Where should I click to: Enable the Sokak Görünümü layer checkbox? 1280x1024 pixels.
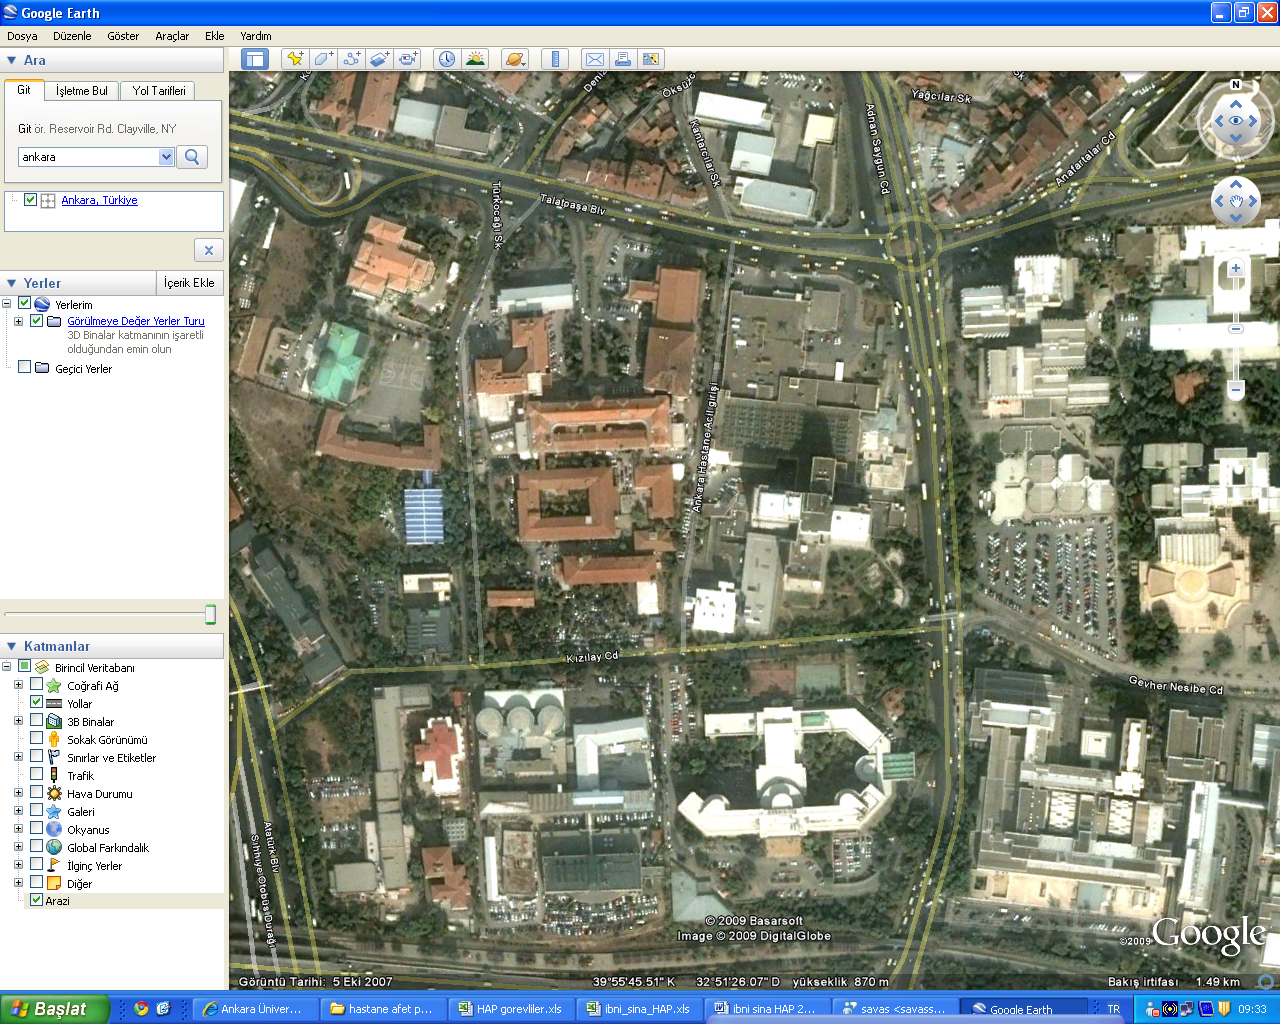click(36, 739)
